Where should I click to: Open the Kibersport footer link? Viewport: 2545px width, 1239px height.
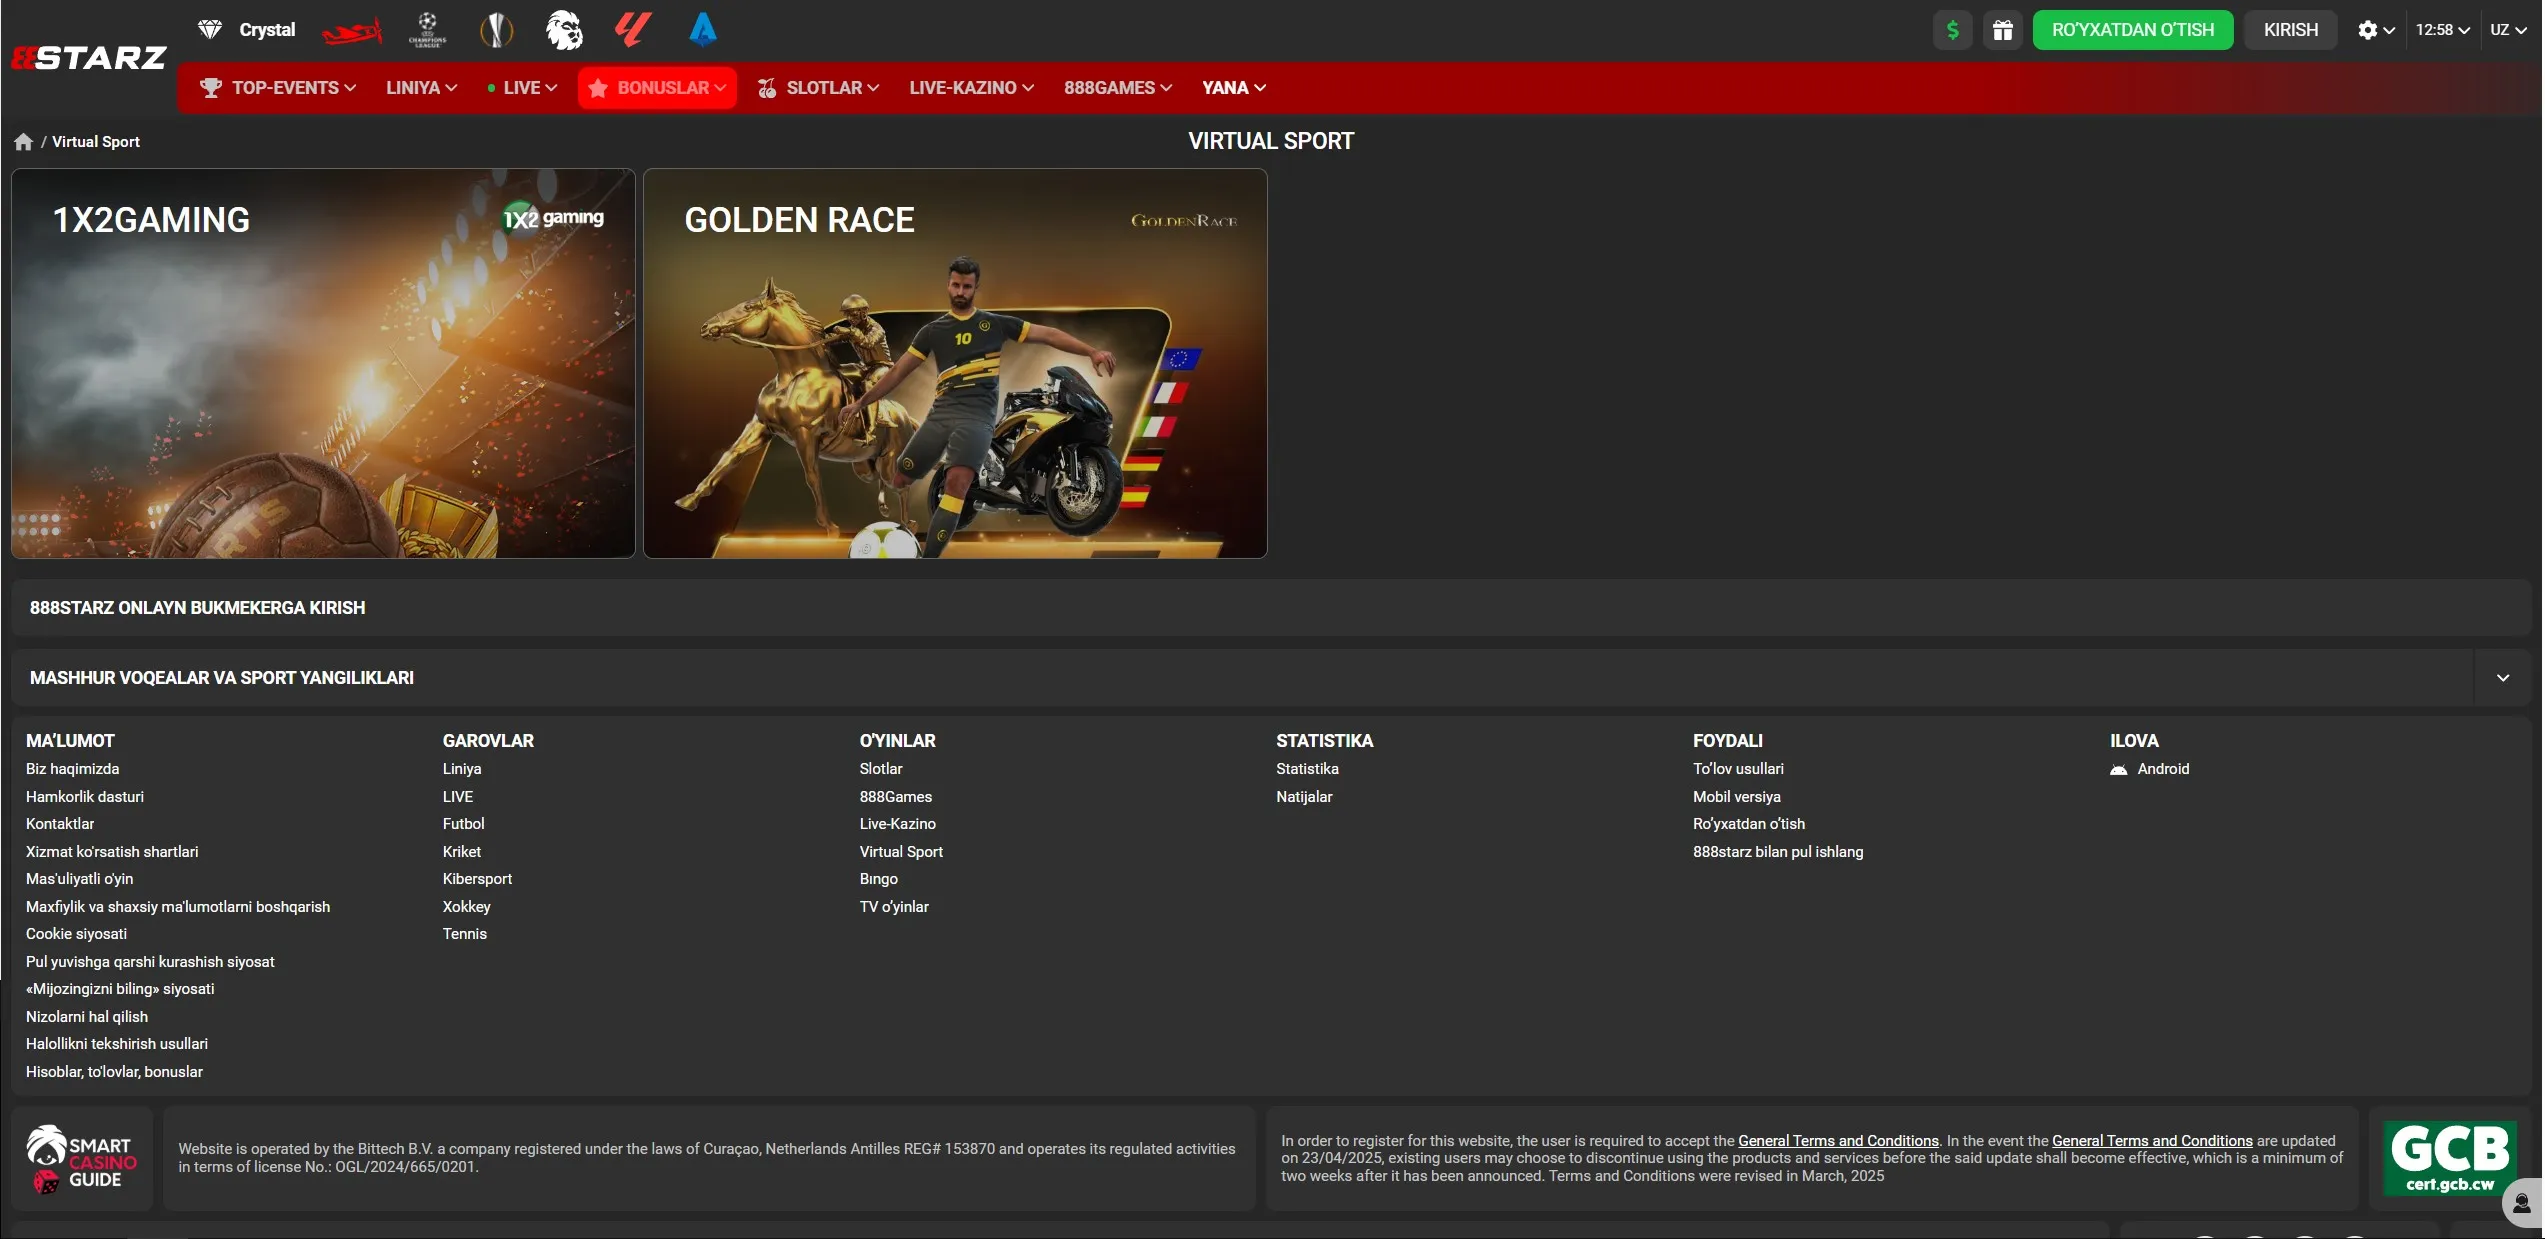pyautogui.click(x=477, y=879)
